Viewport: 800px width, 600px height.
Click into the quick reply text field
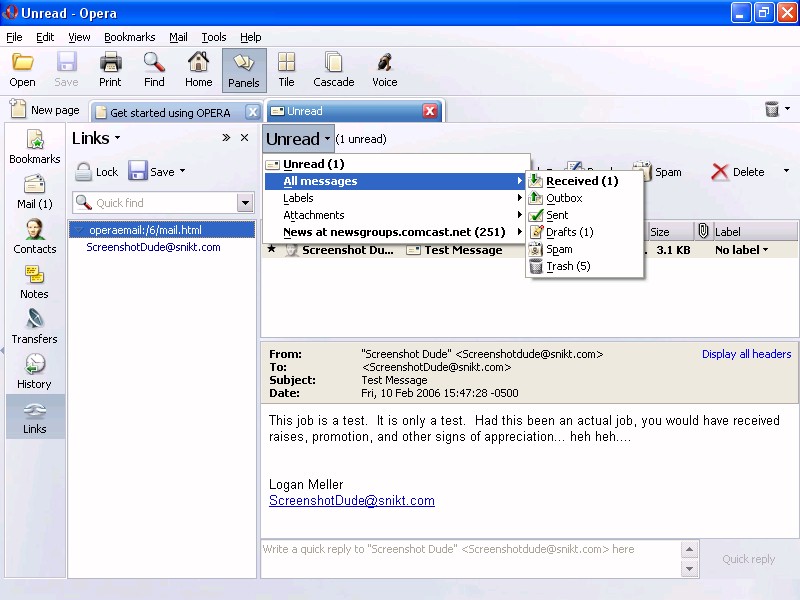(470, 558)
